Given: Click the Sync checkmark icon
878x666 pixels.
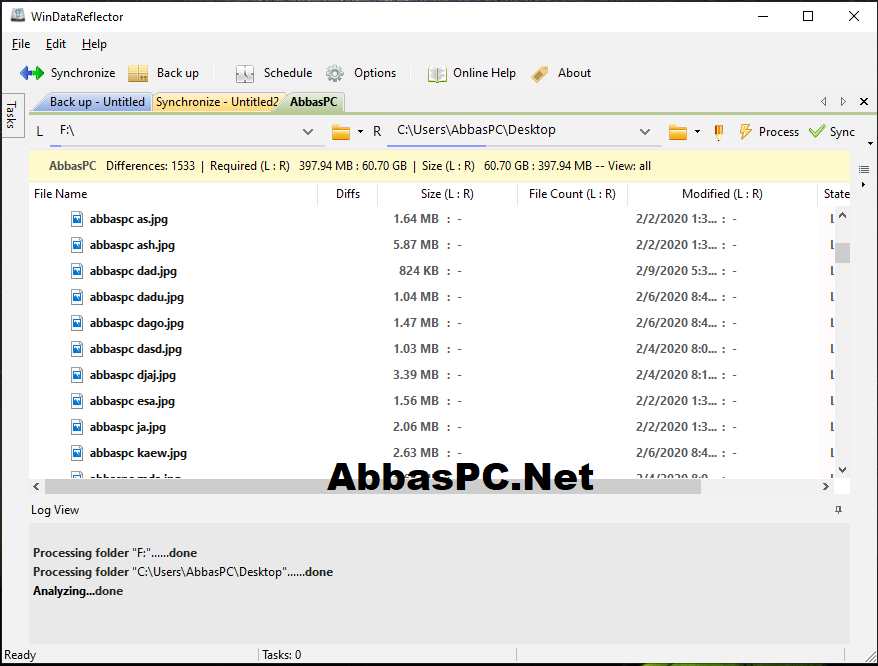Looking at the screenshot, I should (x=817, y=132).
